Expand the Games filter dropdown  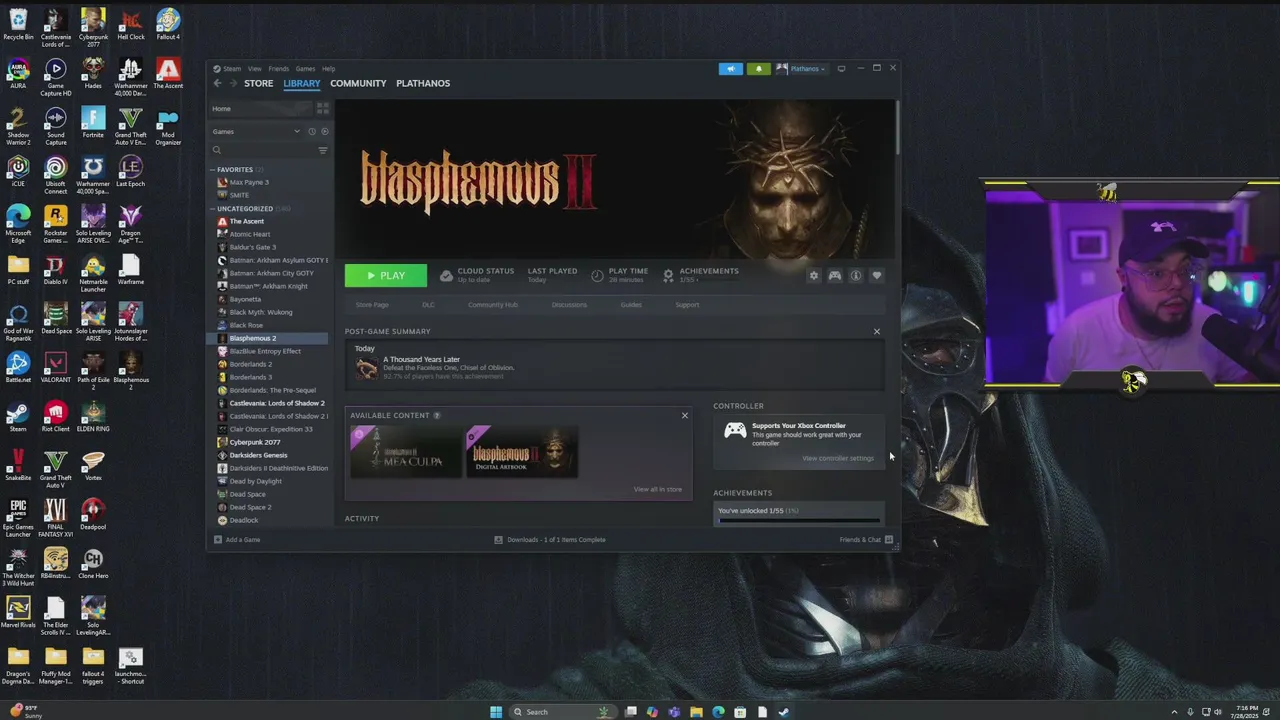coord(255,132)
